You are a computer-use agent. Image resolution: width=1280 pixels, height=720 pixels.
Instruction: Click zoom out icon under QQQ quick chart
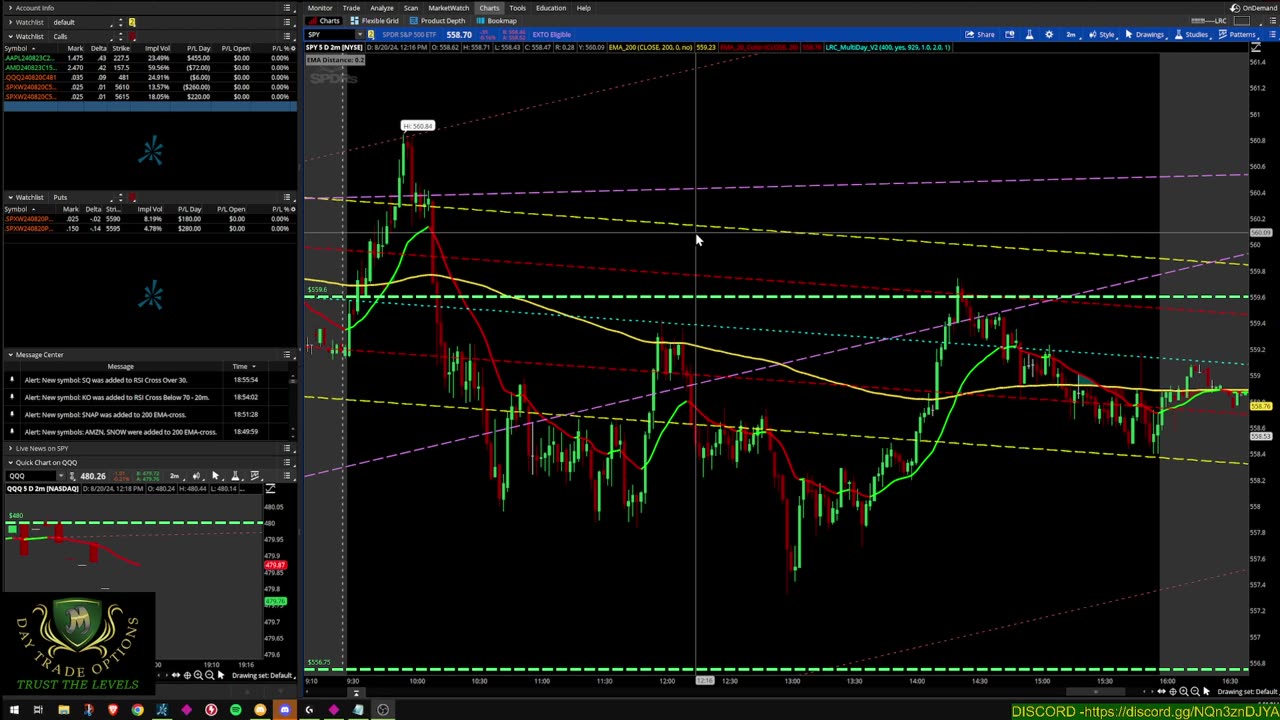[209, 676]
